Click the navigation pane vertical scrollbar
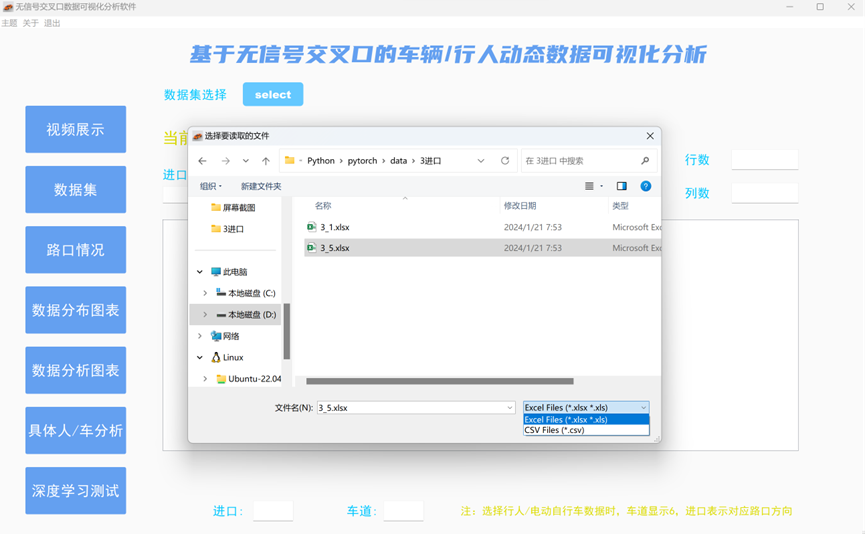 click(286, 331)
